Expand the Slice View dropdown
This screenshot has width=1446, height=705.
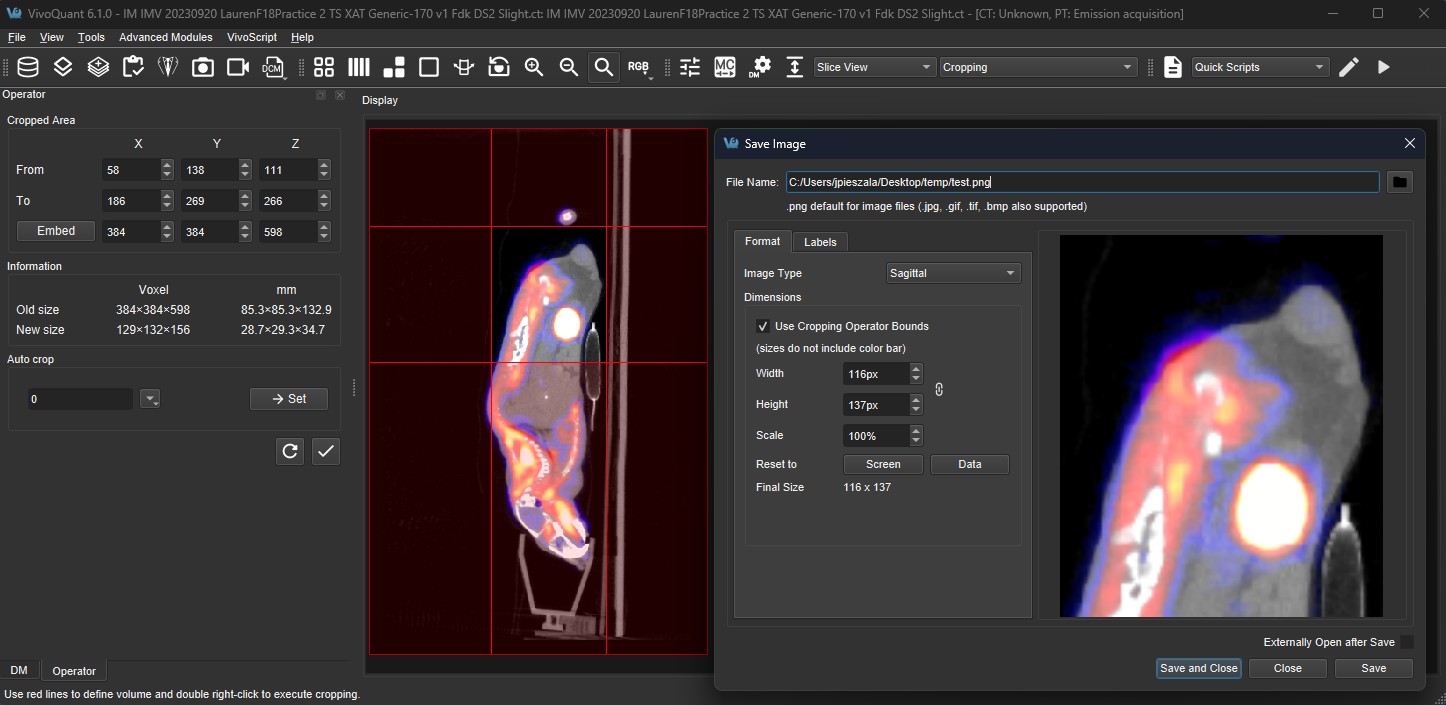(875, 67)
